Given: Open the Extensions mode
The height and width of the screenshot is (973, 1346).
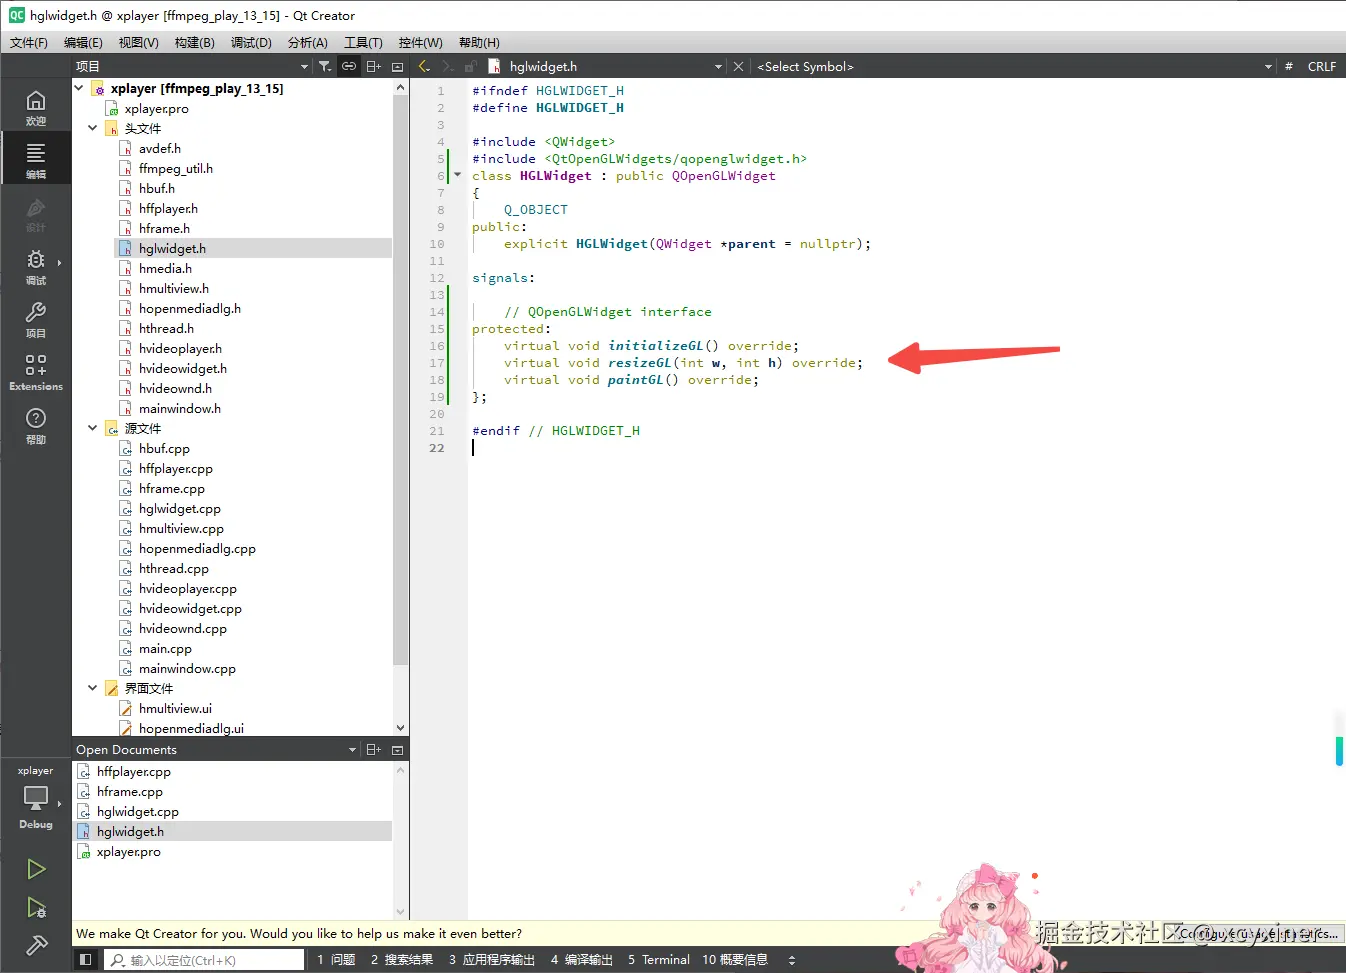Looking at the screenshot, I should tap(36, 373).
